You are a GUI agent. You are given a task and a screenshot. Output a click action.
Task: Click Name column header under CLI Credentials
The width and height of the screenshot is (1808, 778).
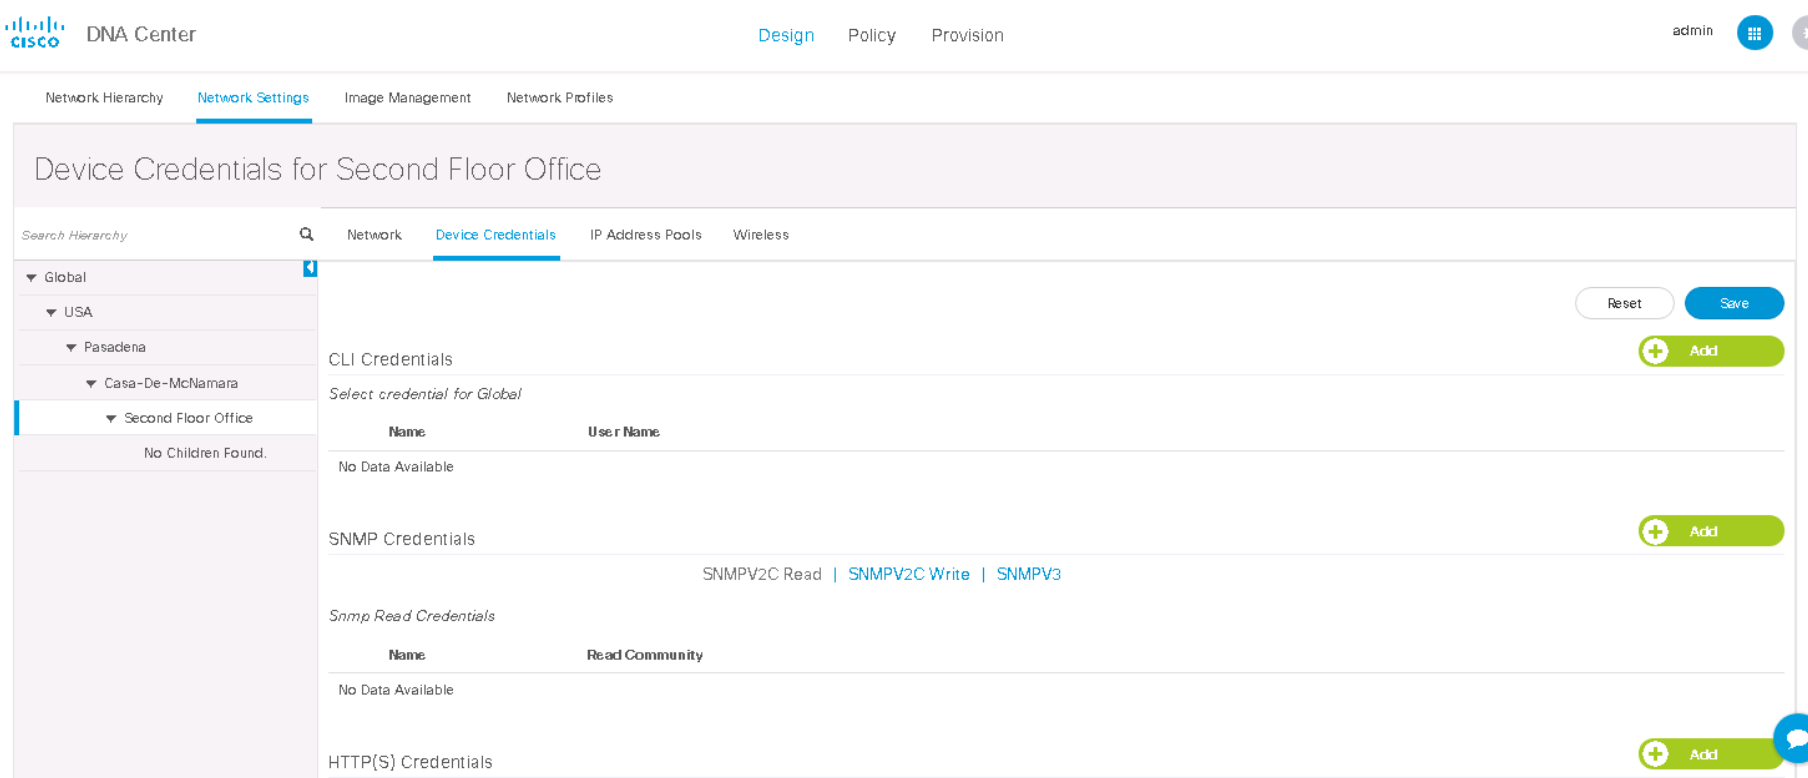pos(407,432)
